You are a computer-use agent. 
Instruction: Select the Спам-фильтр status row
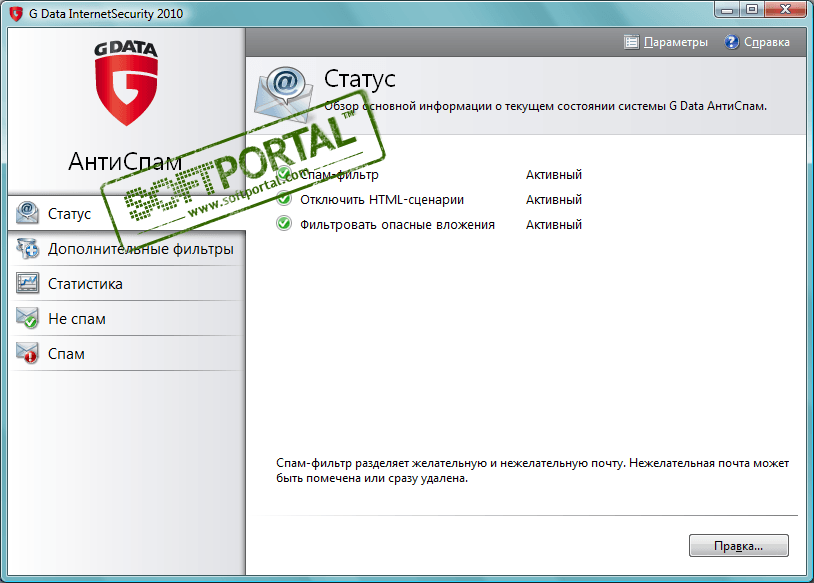click(429, 174)
